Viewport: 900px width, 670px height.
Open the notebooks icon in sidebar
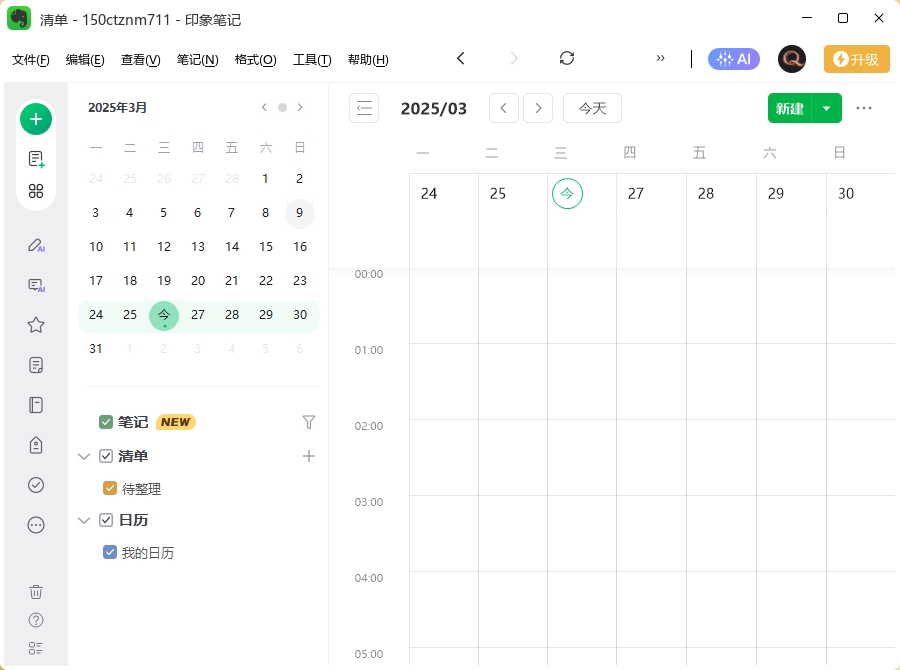click(36, 405)
